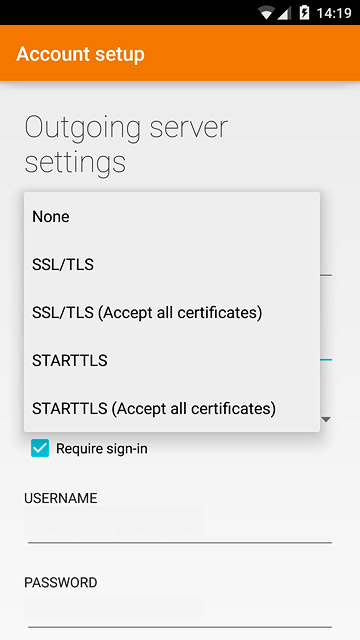
Task: Tap the highlighted port field underline at right
Action: [326, 360]
